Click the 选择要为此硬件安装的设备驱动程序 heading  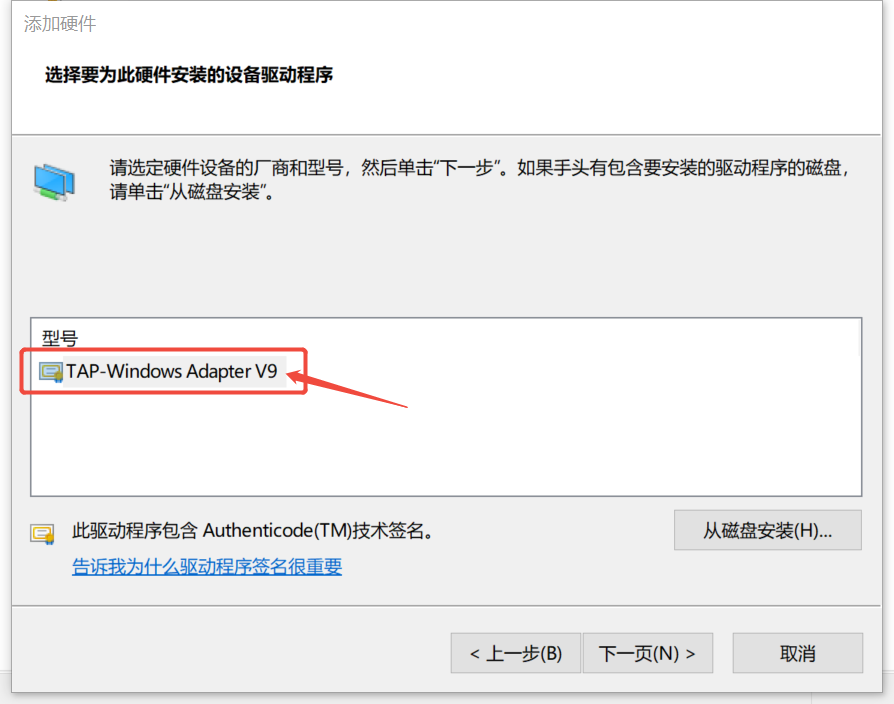click(189, 75)
